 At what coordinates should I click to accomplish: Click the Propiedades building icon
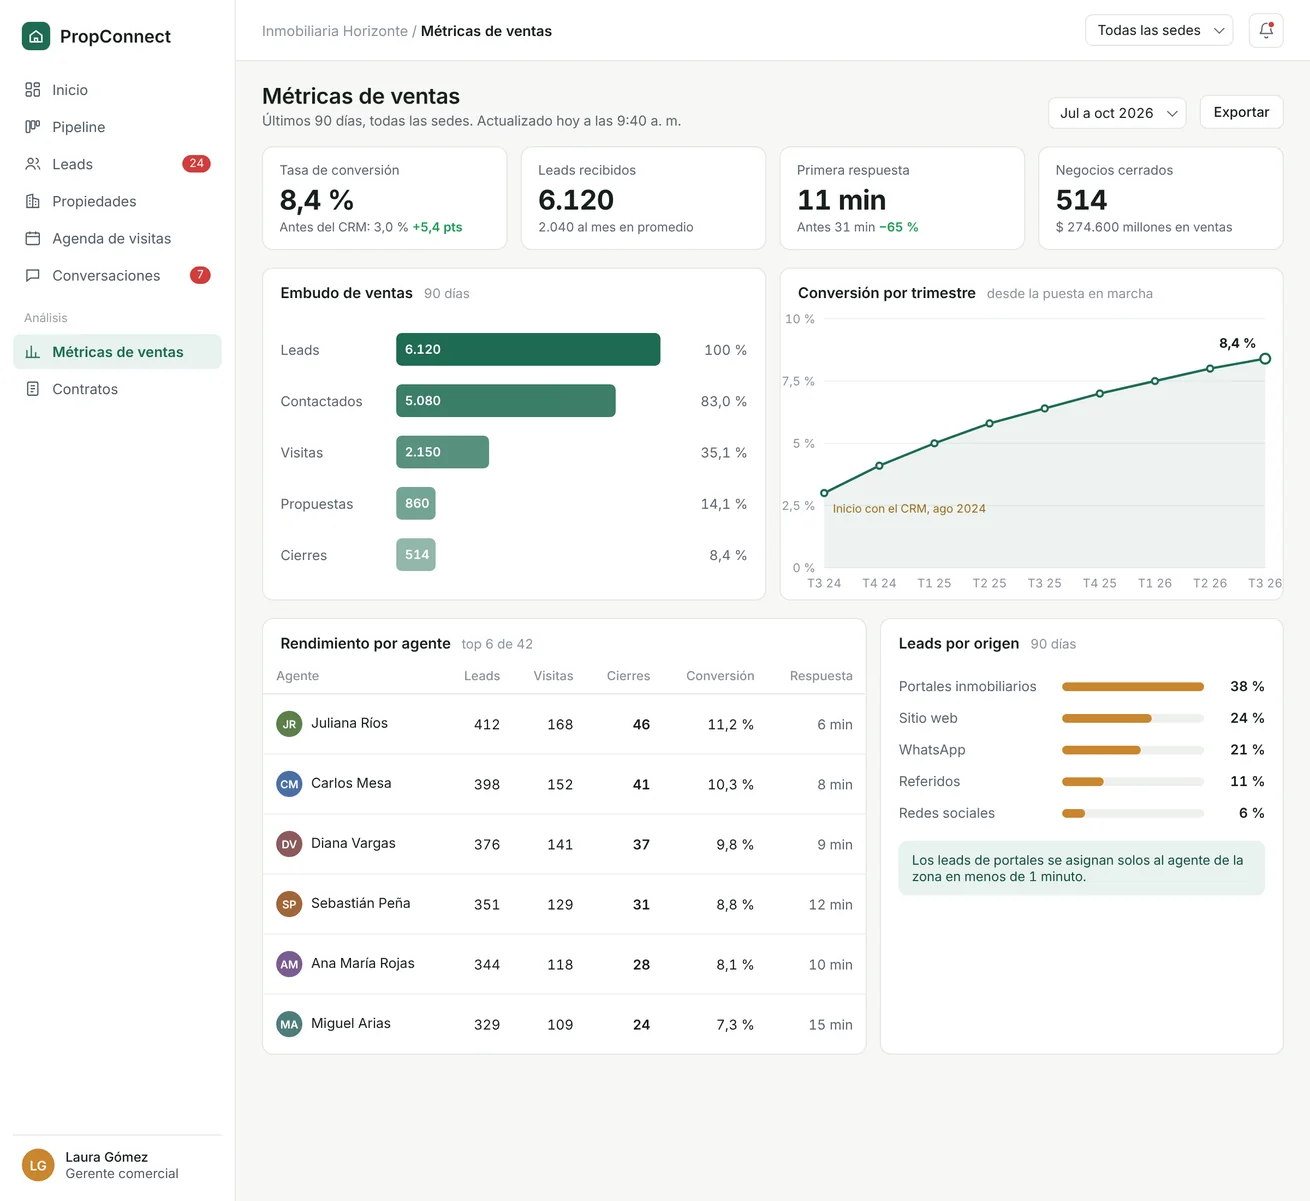click(33, 201)
